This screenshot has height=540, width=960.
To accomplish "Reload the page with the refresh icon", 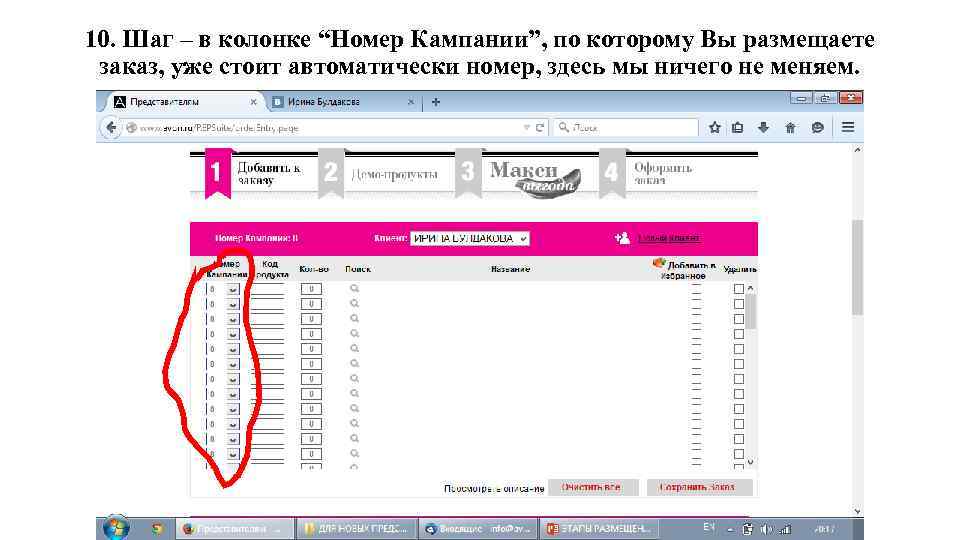I will point(539,127).
